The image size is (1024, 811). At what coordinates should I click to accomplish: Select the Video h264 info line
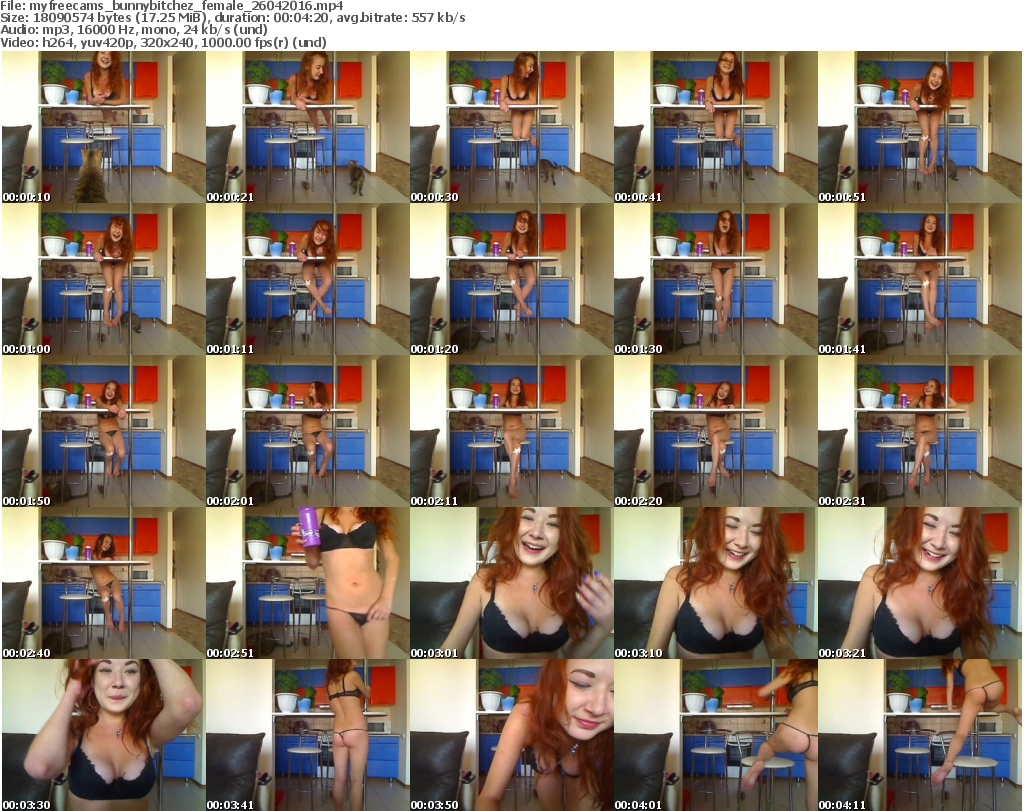[163, 42]
